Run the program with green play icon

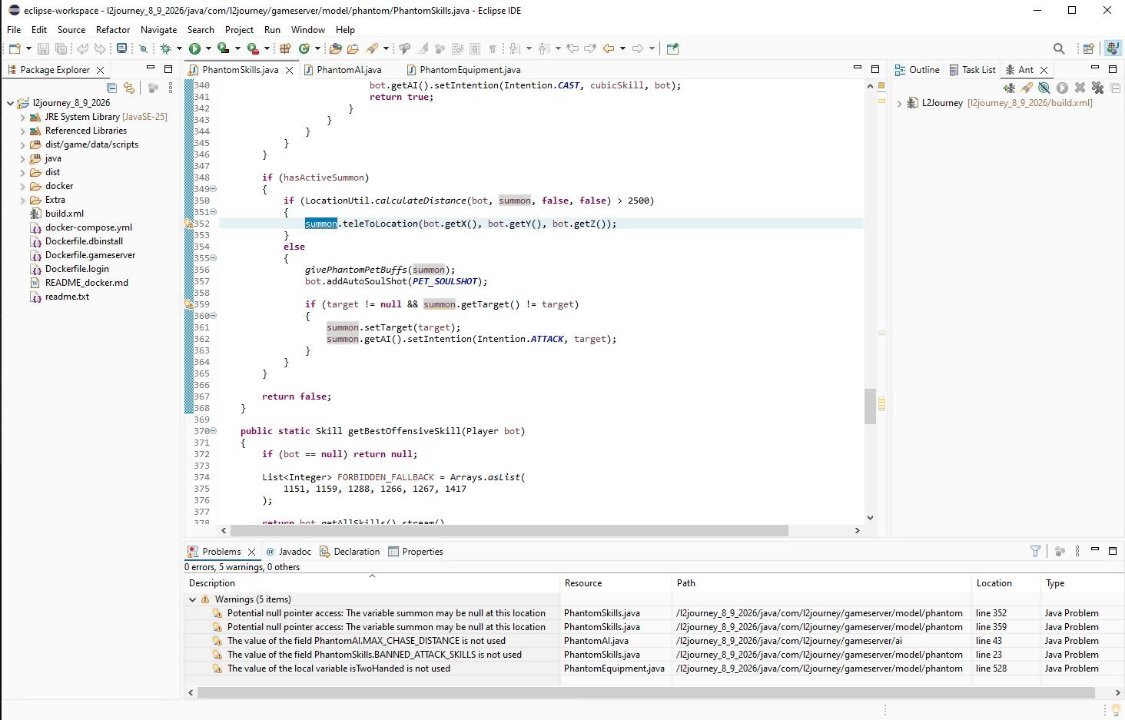click(x=194, y=49)
